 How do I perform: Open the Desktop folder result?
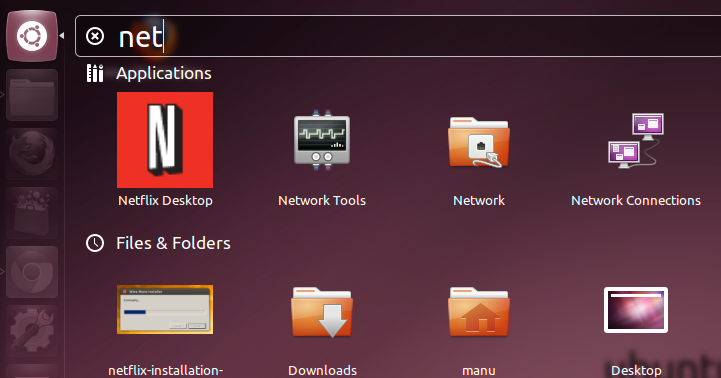[636, 309]
